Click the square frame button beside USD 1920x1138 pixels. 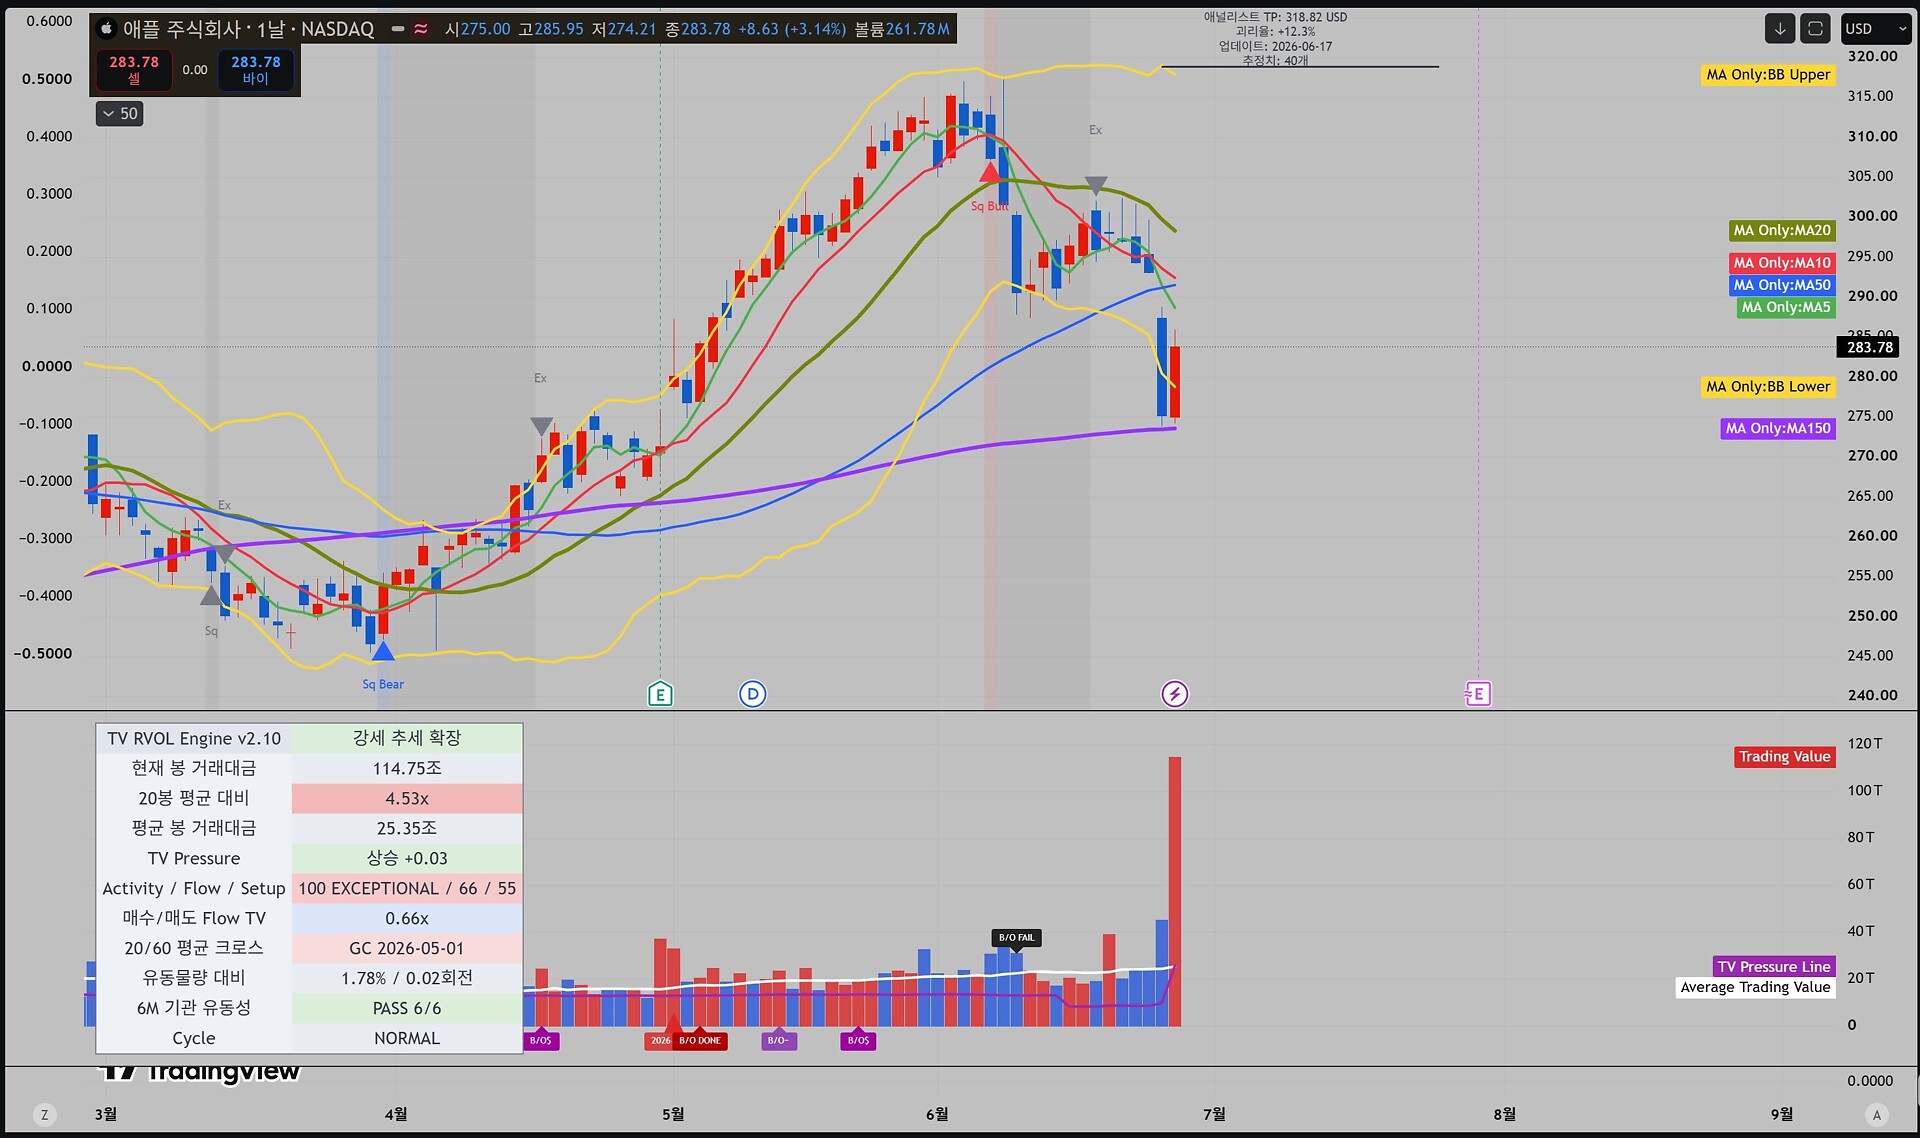(x=1815, y=29)
